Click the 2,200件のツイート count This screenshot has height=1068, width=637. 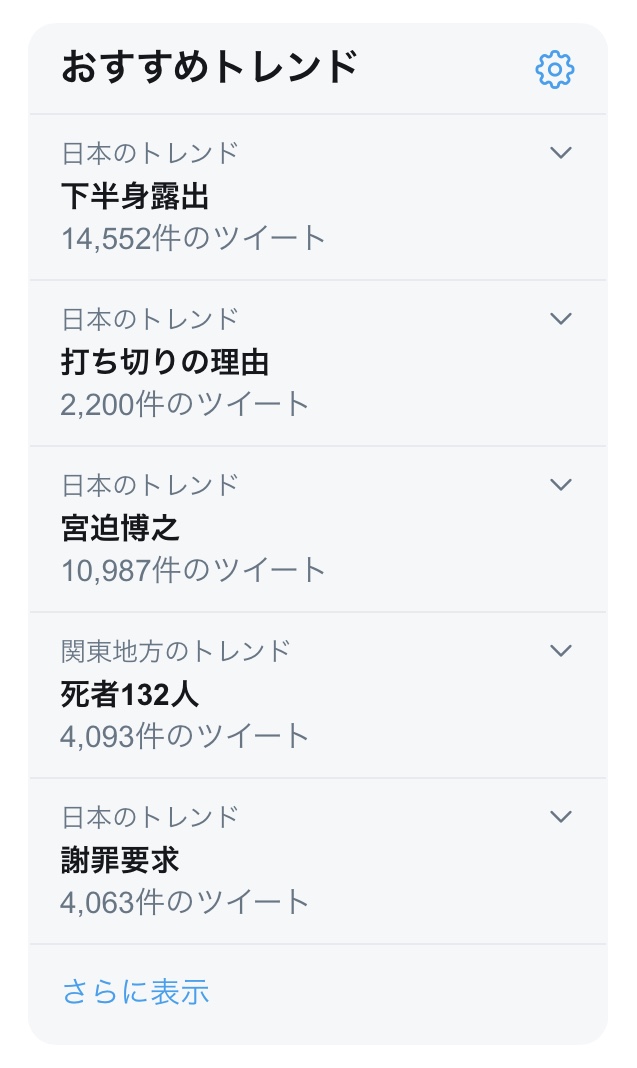(185, 404)
